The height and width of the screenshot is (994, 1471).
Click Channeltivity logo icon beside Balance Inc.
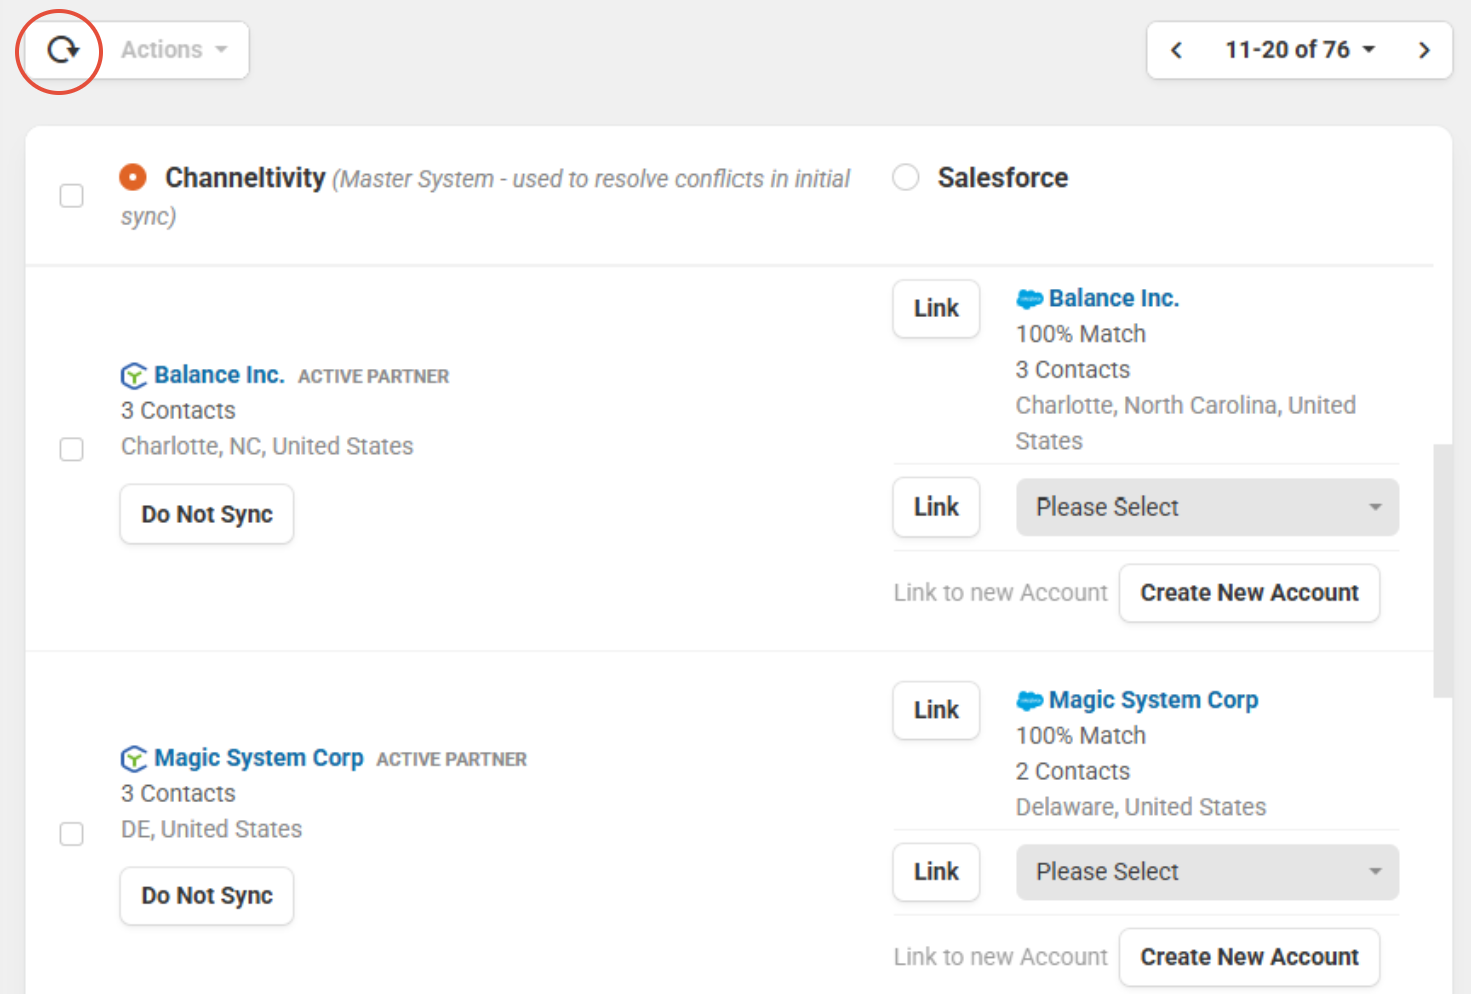134,376
